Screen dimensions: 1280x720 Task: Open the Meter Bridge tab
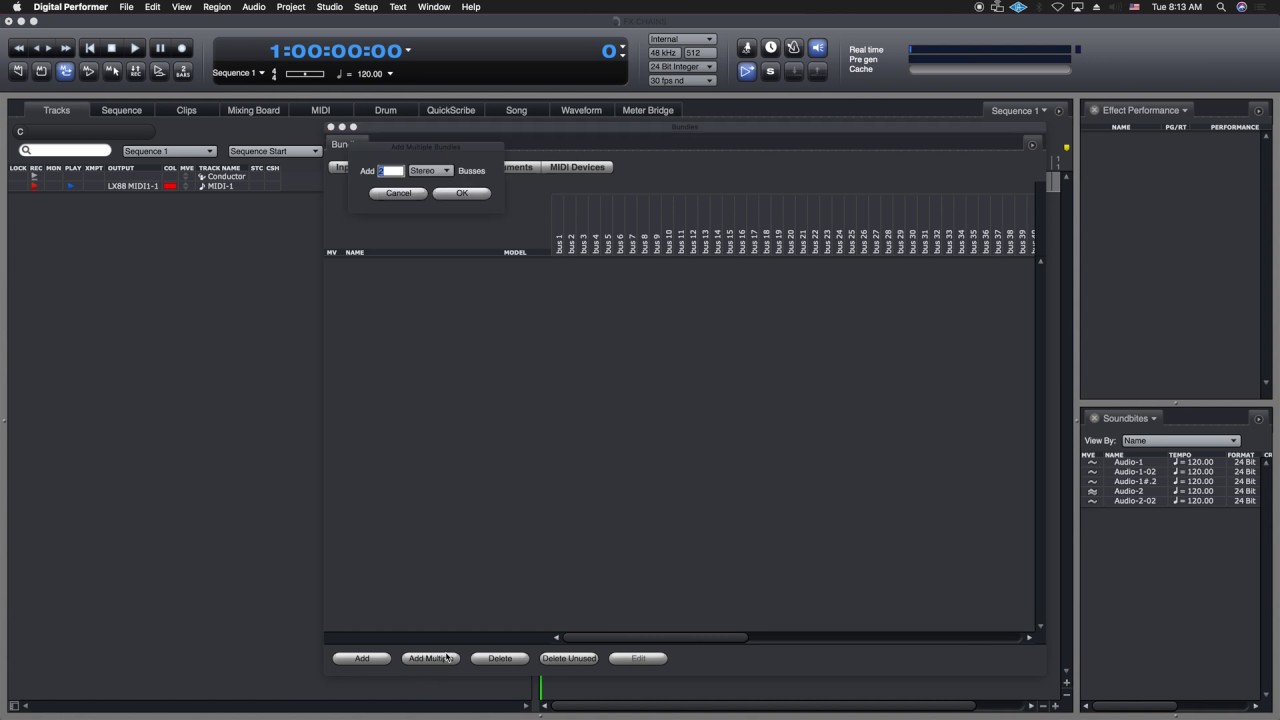(648, 110)
